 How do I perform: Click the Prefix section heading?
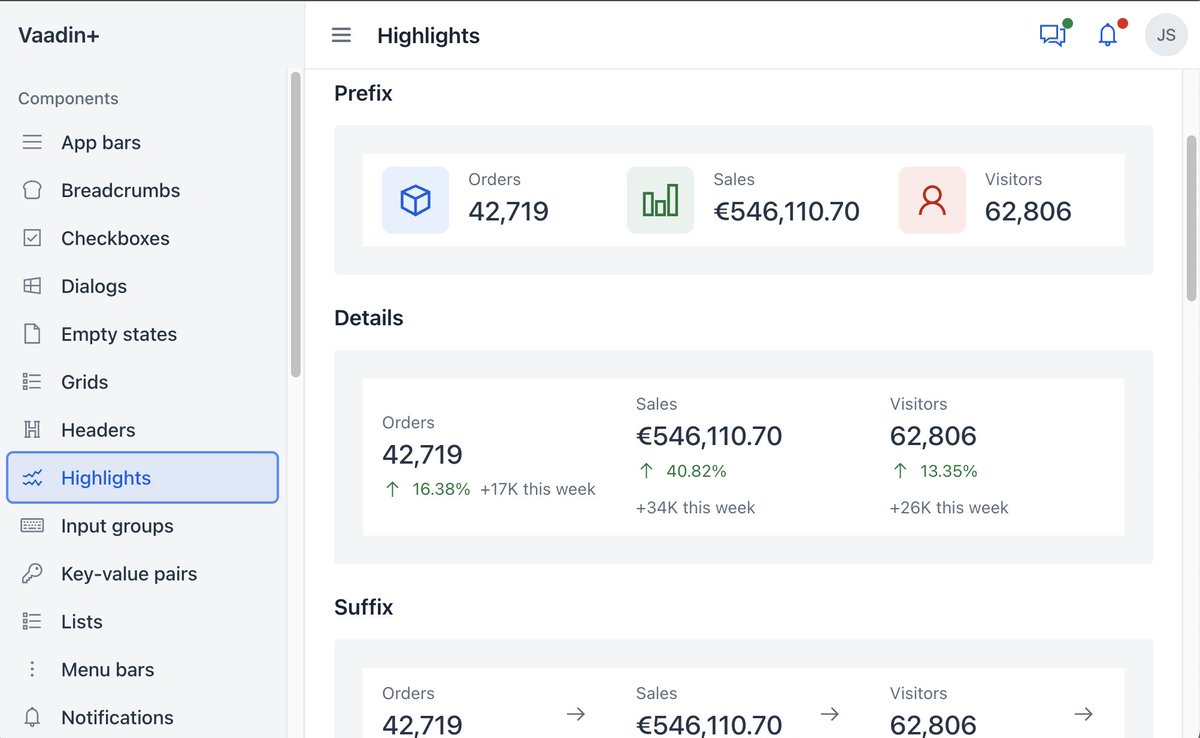[363, 93]
